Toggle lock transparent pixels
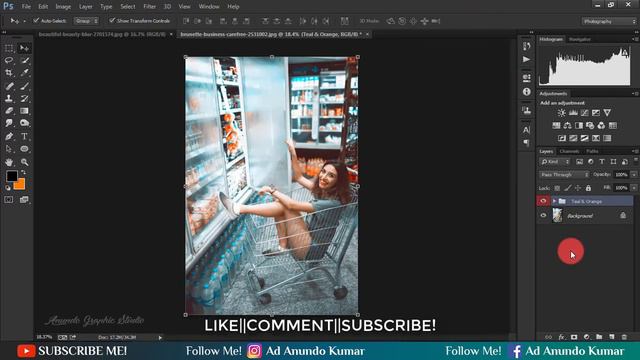Image resolution: width=640 pixels, height=360 pixels. click(x=557, y=188)
